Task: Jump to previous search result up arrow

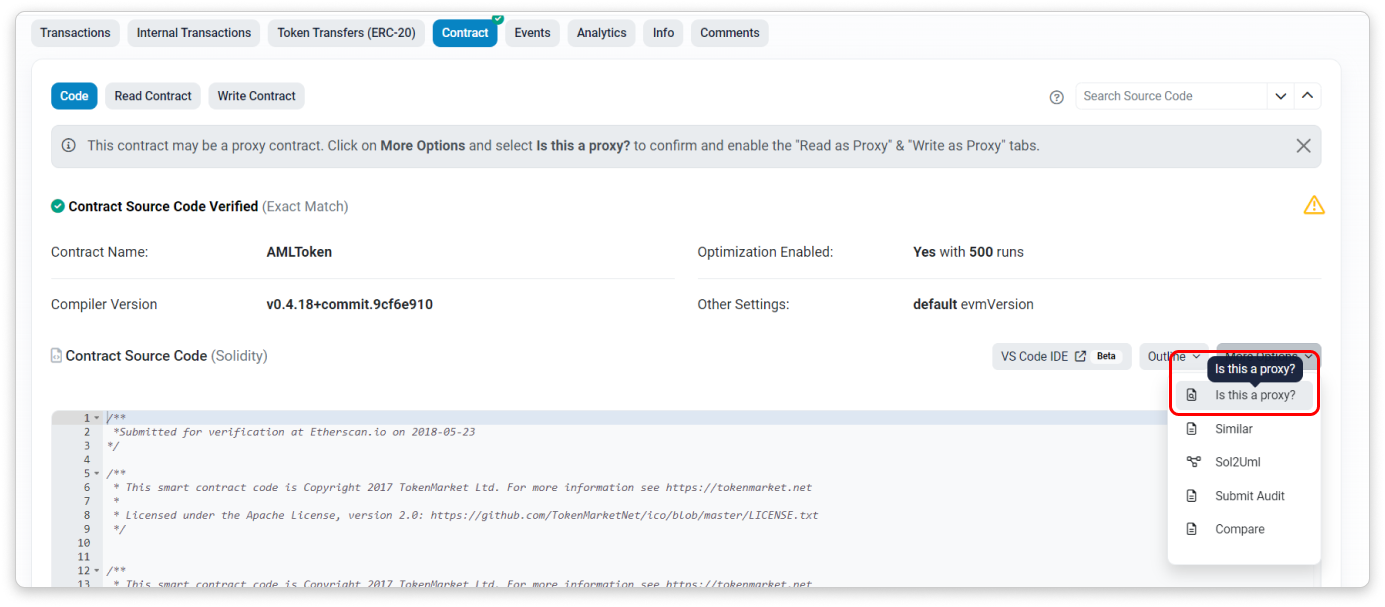Action: pos(1307,96)
